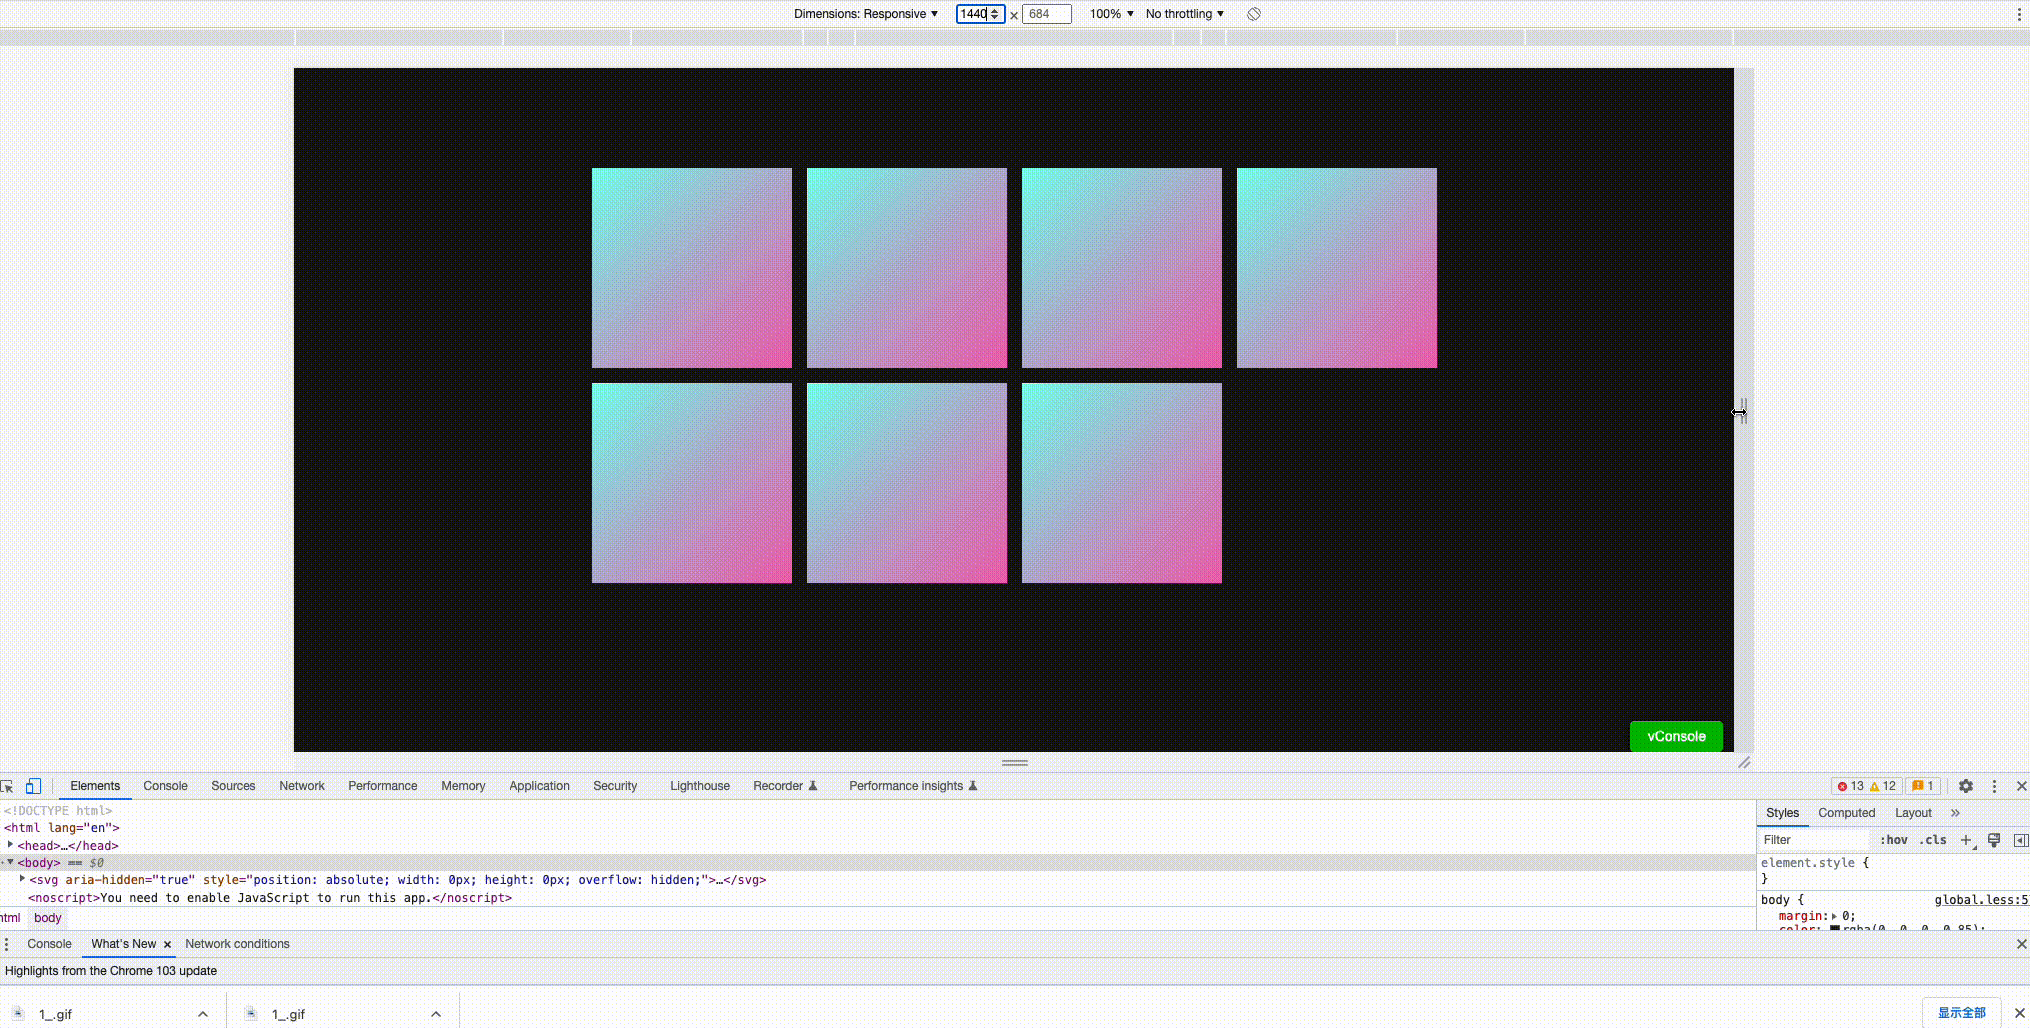The width and height of the screenshot is (2030, 1028).
Task: Select the Computed pane tab
Action: [x=1846, y=813]
